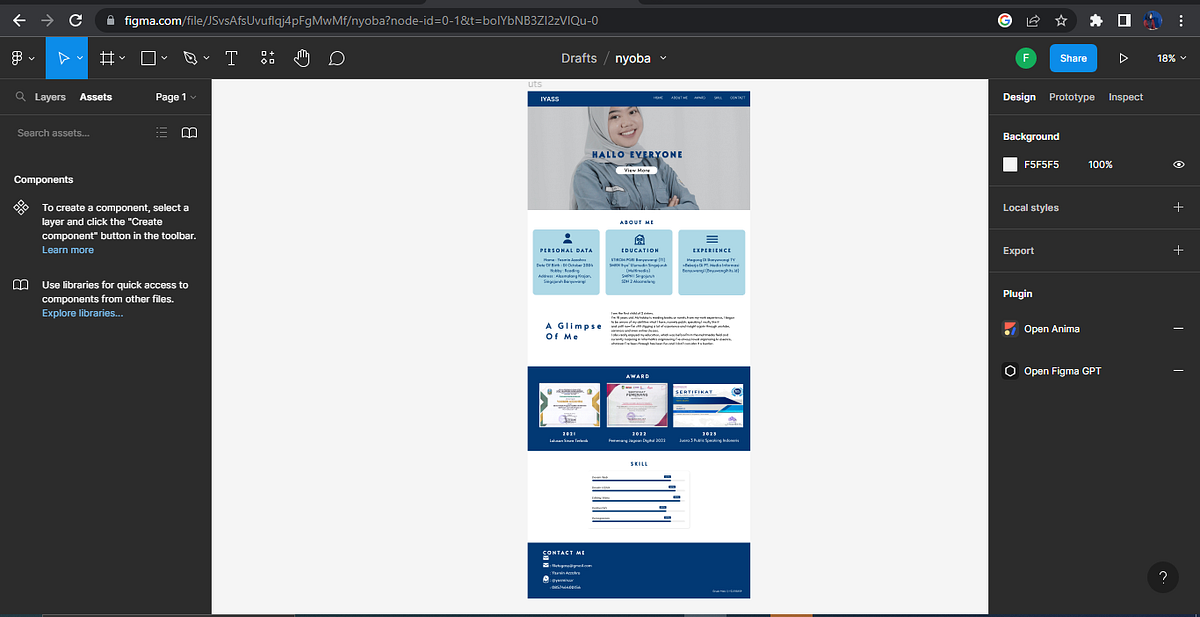This screenshot has height=617, width=1200.
Task: Toggle Background fill visibility eye icon
Action: [1178, 164]
